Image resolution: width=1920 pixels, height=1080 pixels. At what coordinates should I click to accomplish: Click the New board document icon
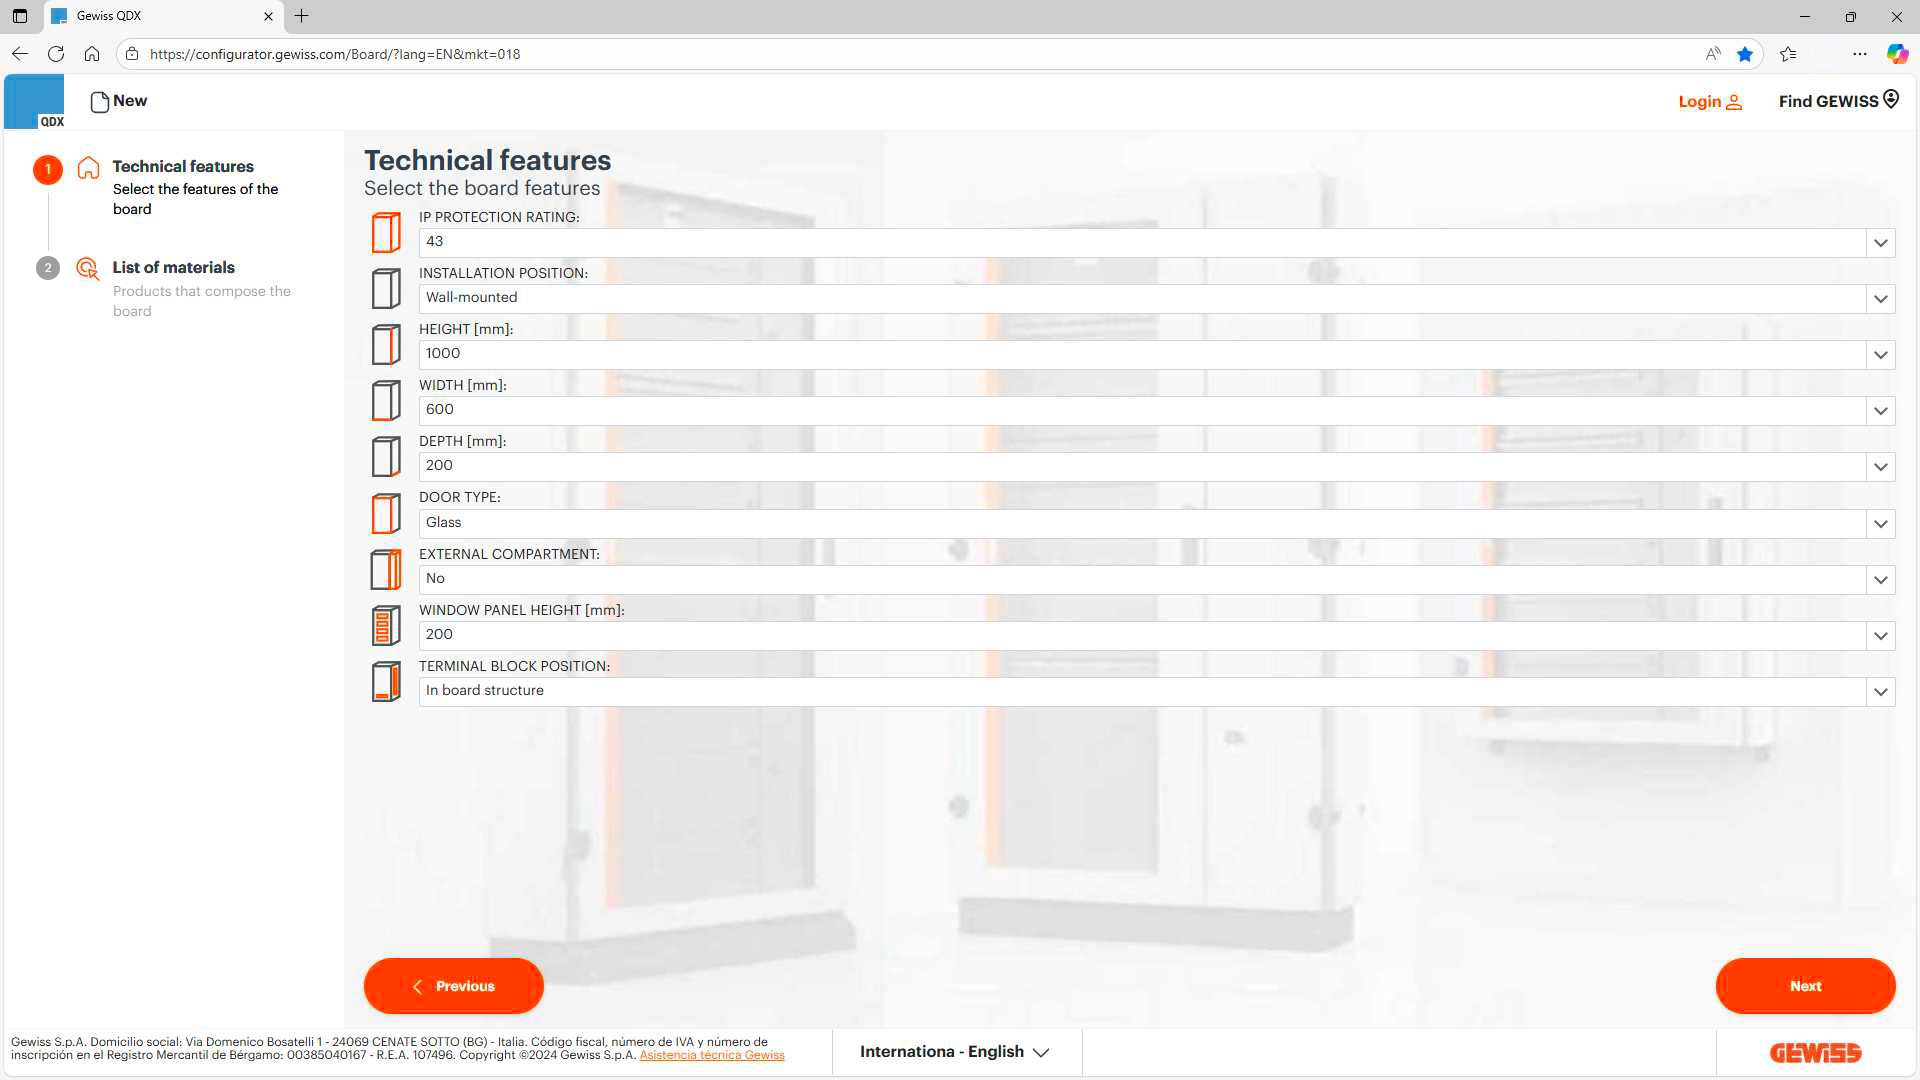(99, 100)
